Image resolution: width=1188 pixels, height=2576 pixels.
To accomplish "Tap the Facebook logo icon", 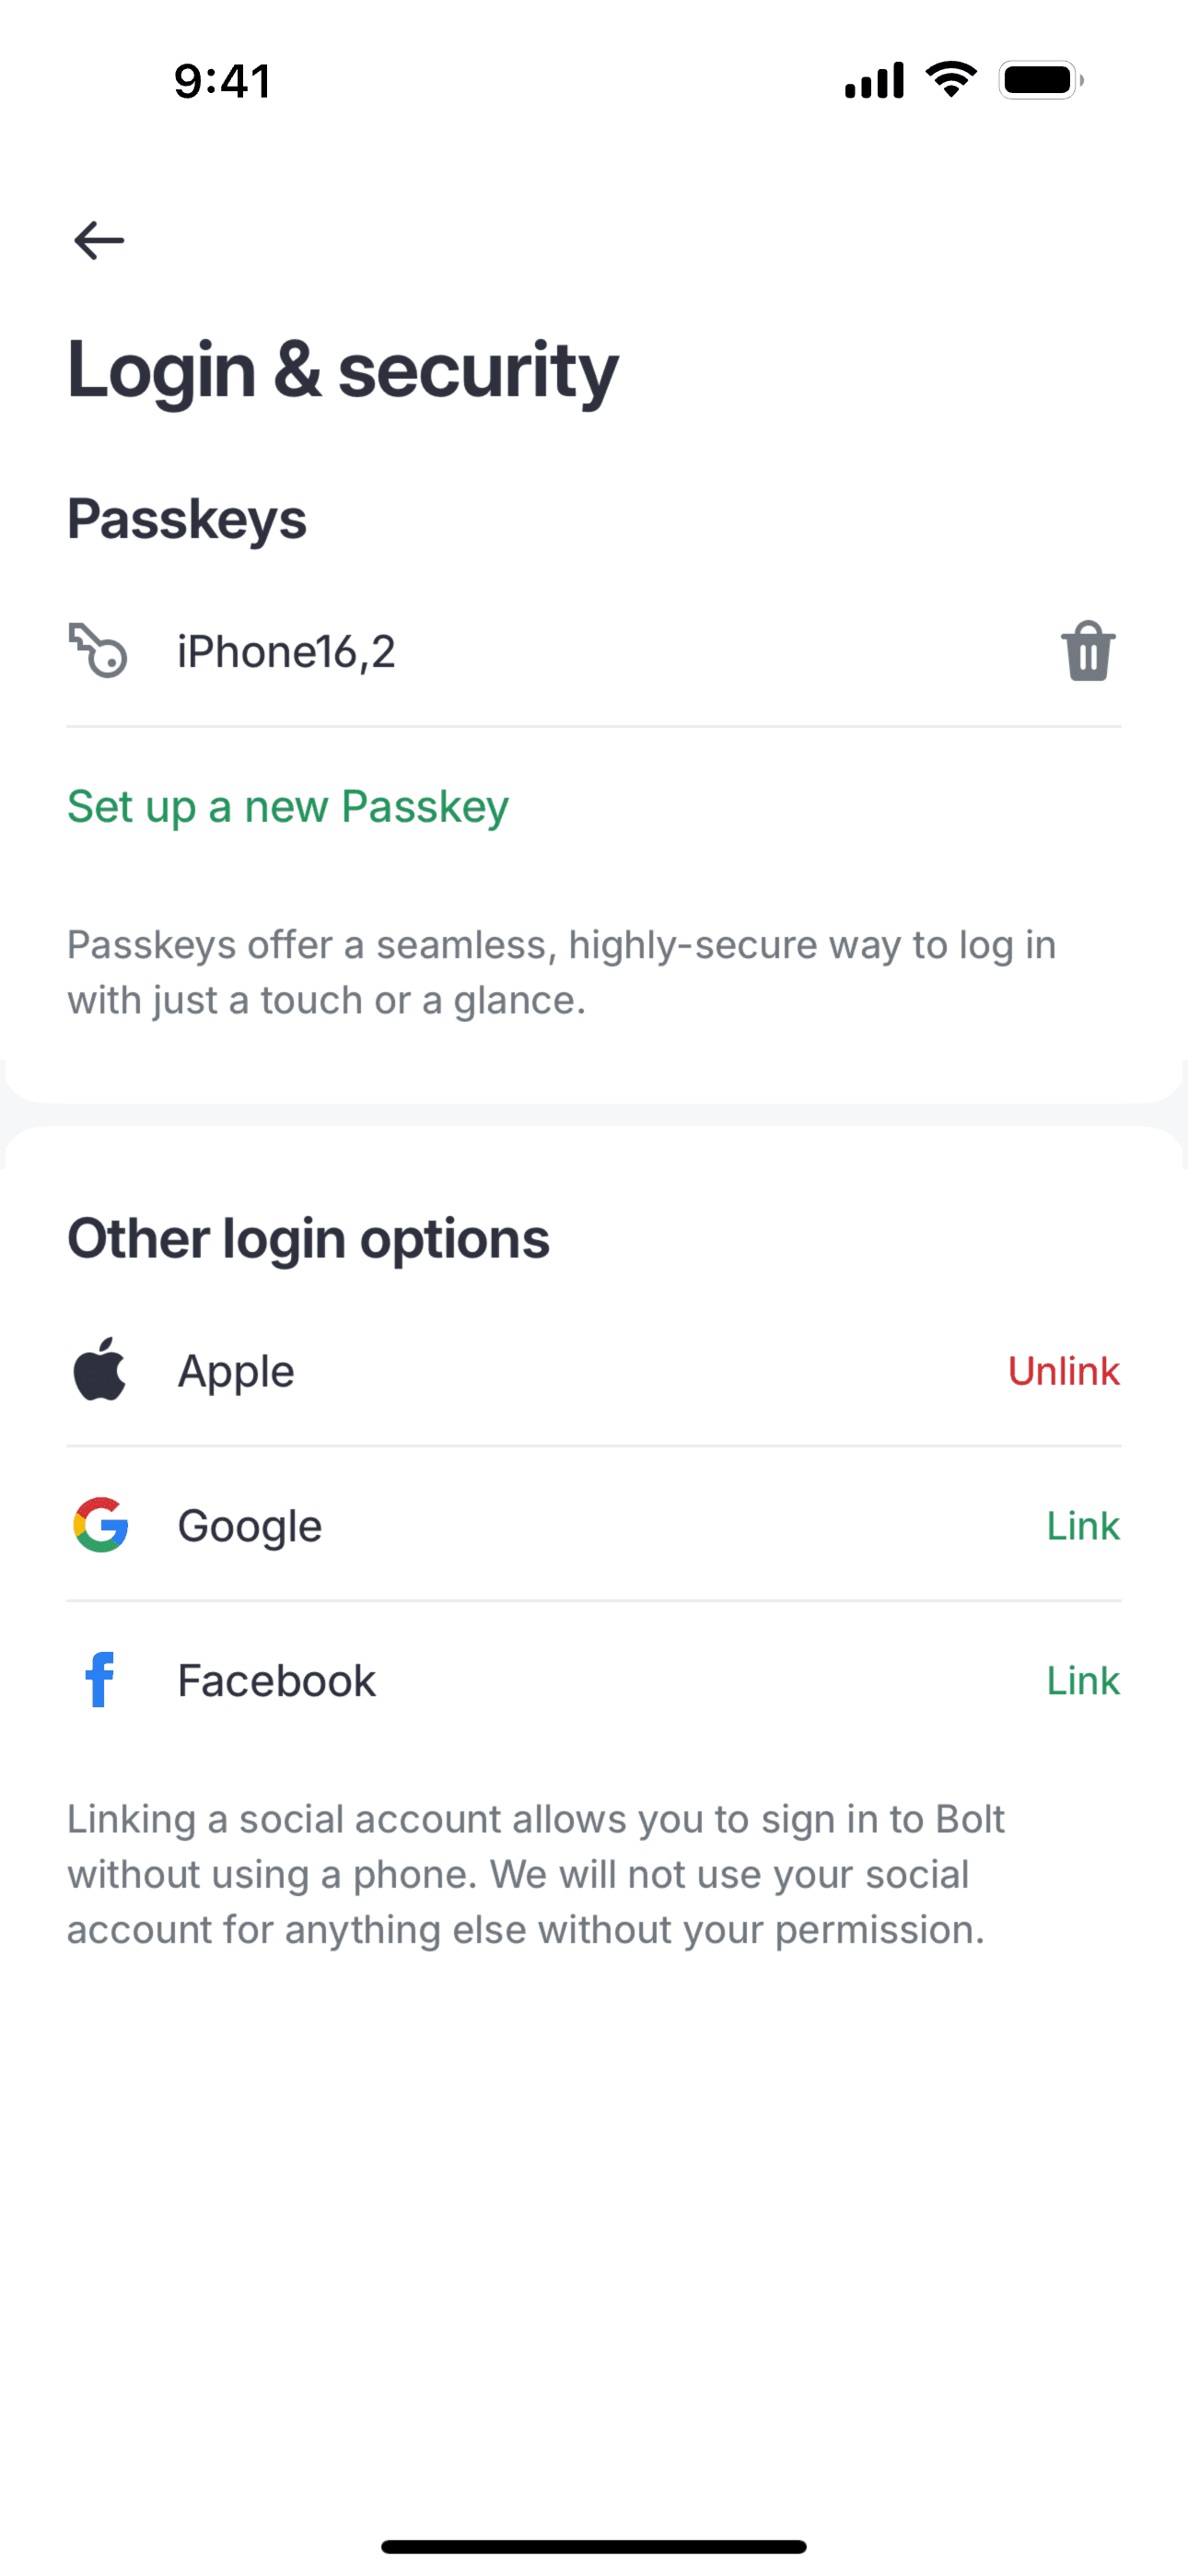I will pos(100,1680).
